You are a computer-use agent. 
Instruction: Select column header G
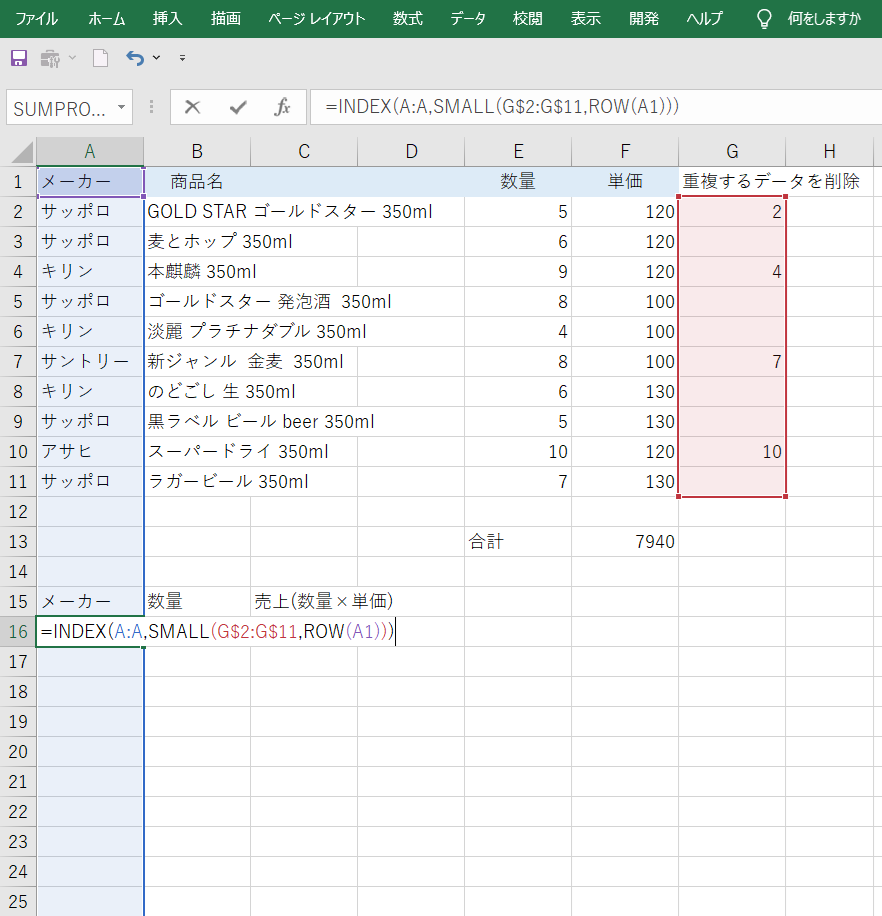(x=731, y=150)
